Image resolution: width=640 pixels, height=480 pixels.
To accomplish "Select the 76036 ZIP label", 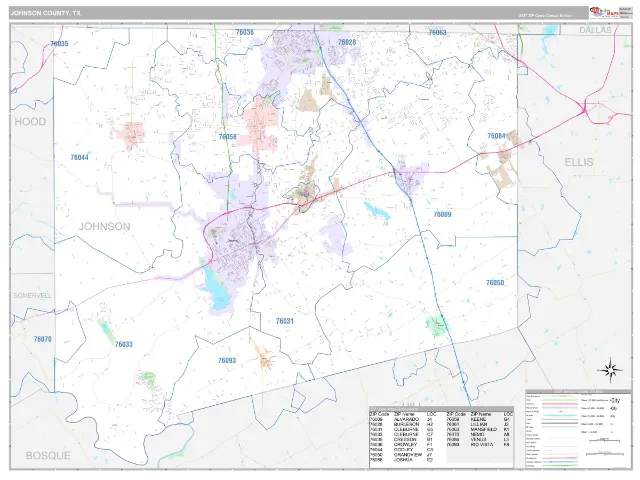I will coord(244,32).
